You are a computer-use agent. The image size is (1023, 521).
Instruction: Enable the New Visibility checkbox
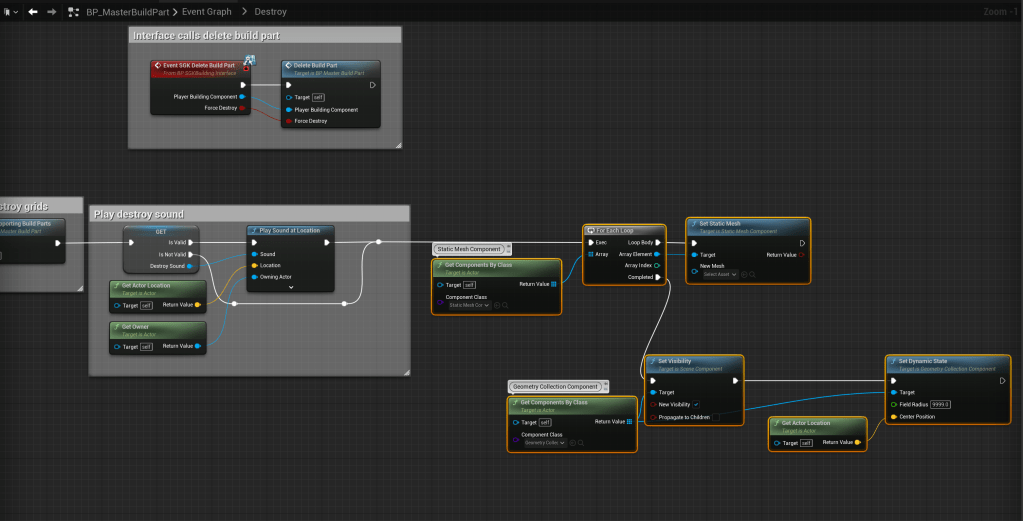click(696, 404)
